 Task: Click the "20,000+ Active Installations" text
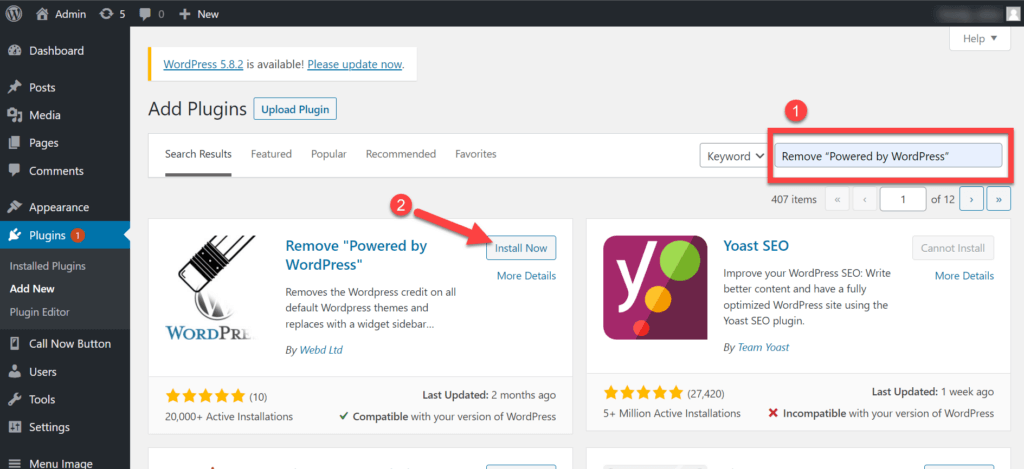229,416
